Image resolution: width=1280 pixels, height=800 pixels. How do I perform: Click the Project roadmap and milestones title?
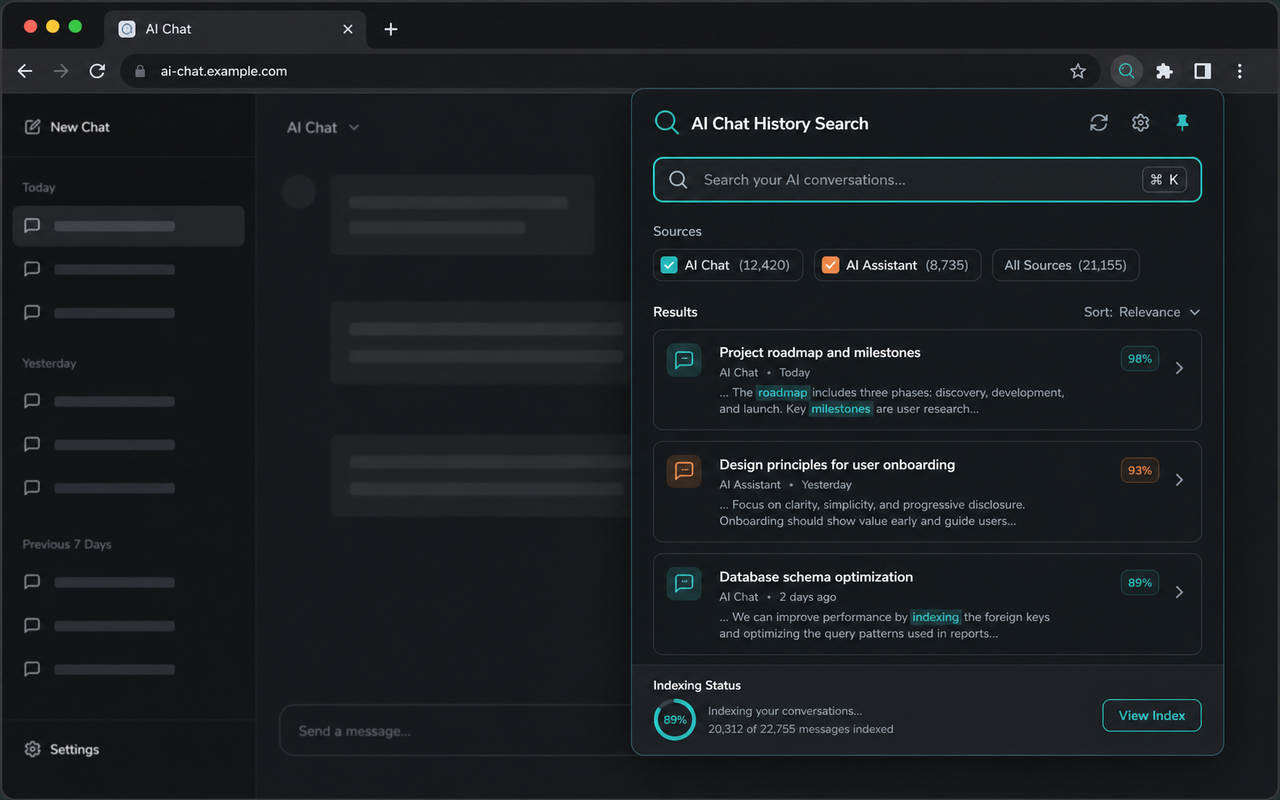tap(820, 352)
